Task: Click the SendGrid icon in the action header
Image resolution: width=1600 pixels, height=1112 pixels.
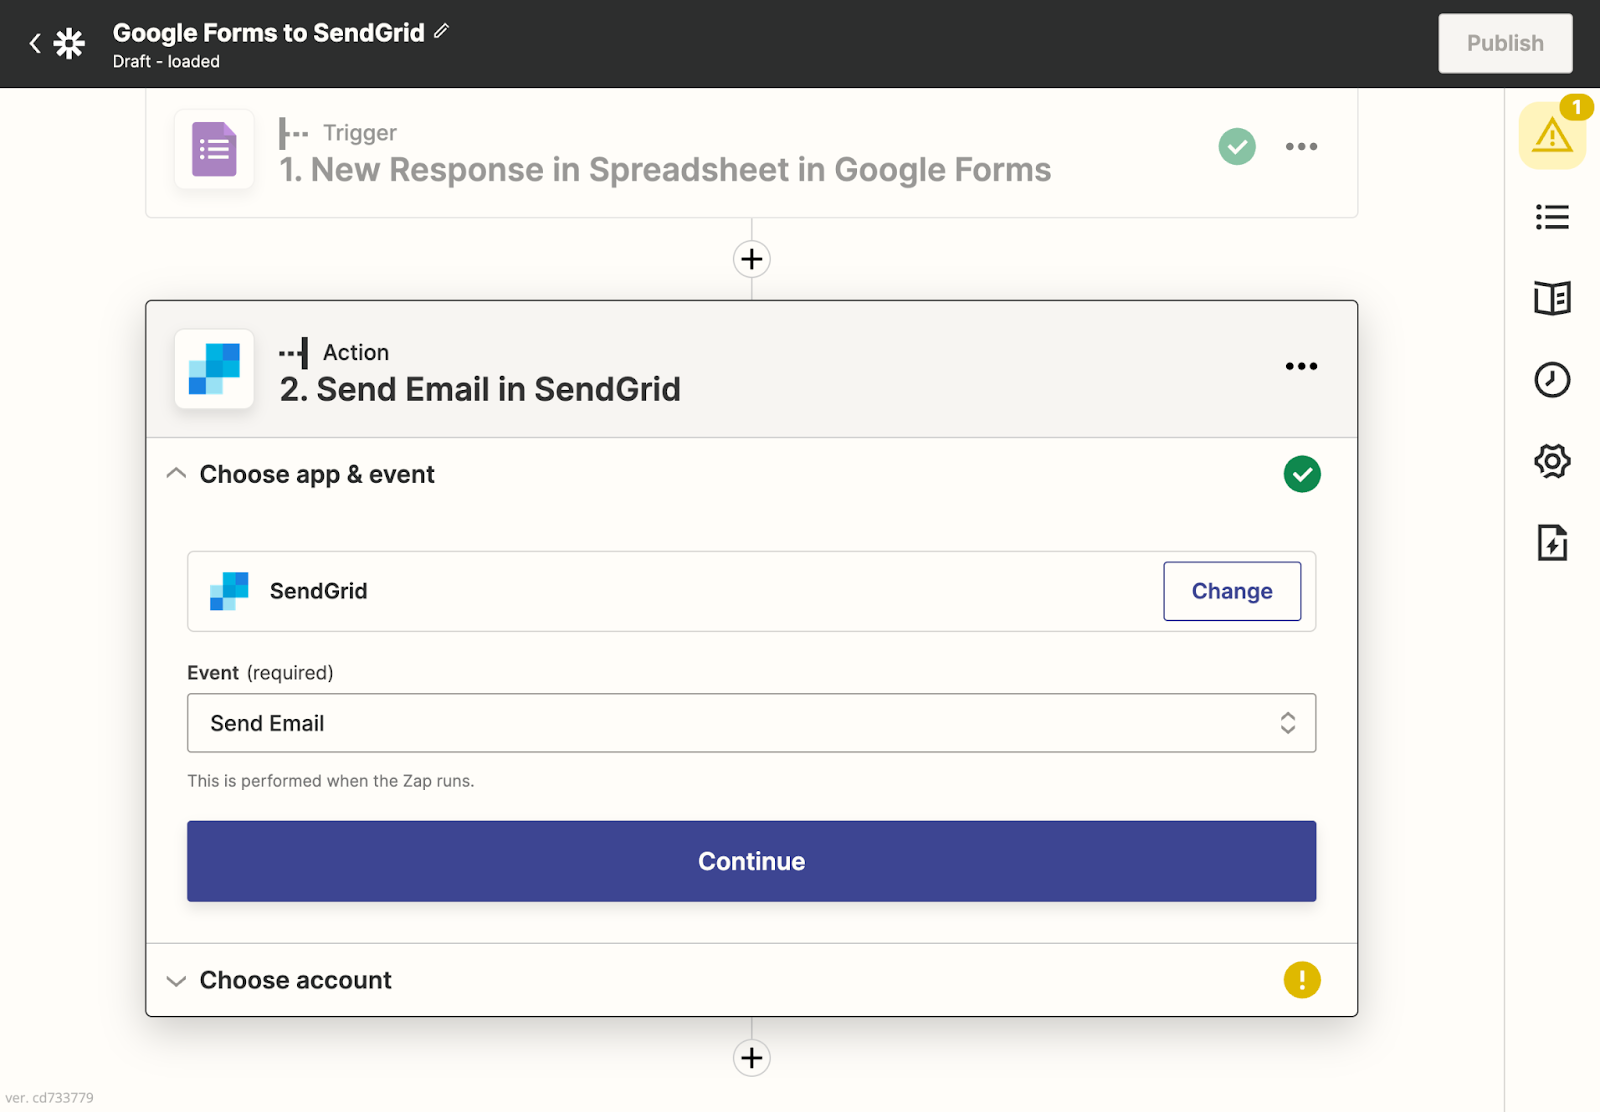Action: pyautogui.click(x=214, y=369)
